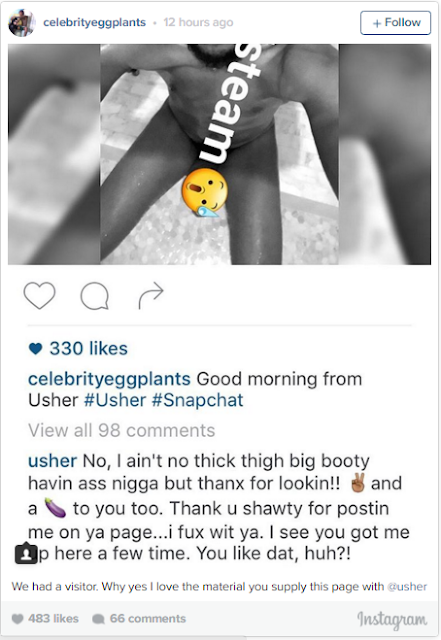
Task: Click the celebrityeggplants profile avatar
Action: pyautogui.click(x=21, y=22)
